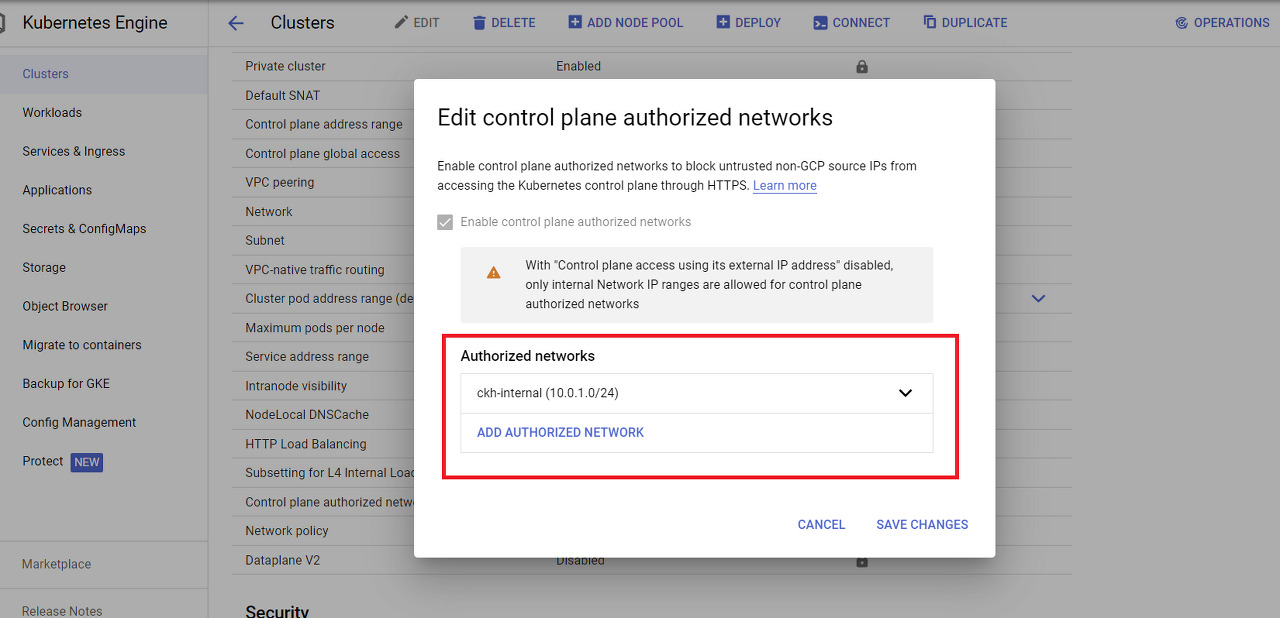Click the Learn more link
This screenshot has width=1280, height=618.
tap(785, 186)
